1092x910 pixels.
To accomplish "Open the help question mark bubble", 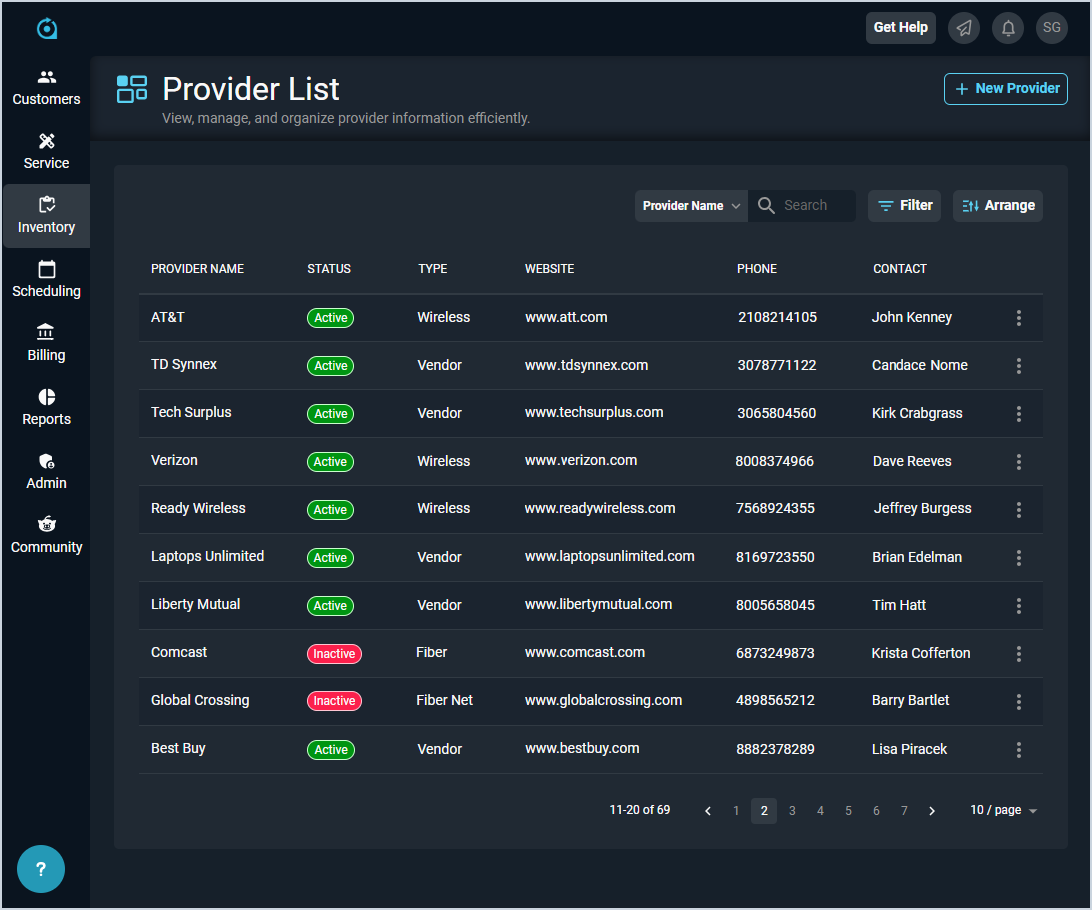I will [41, 869].
